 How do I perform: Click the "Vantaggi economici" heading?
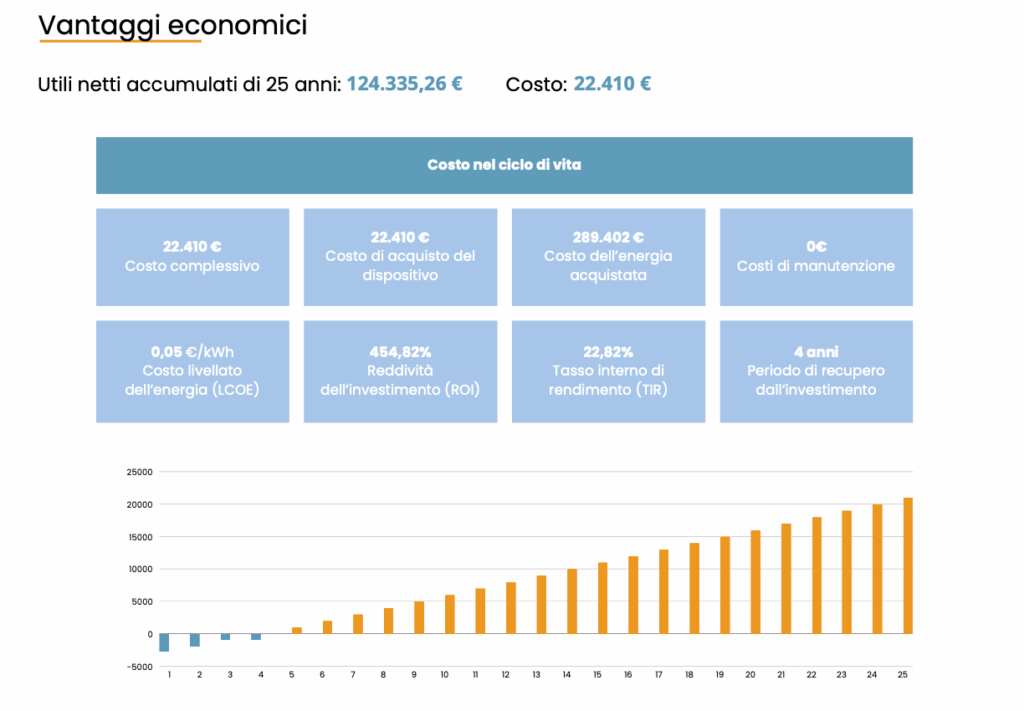[x=172, y=26]
